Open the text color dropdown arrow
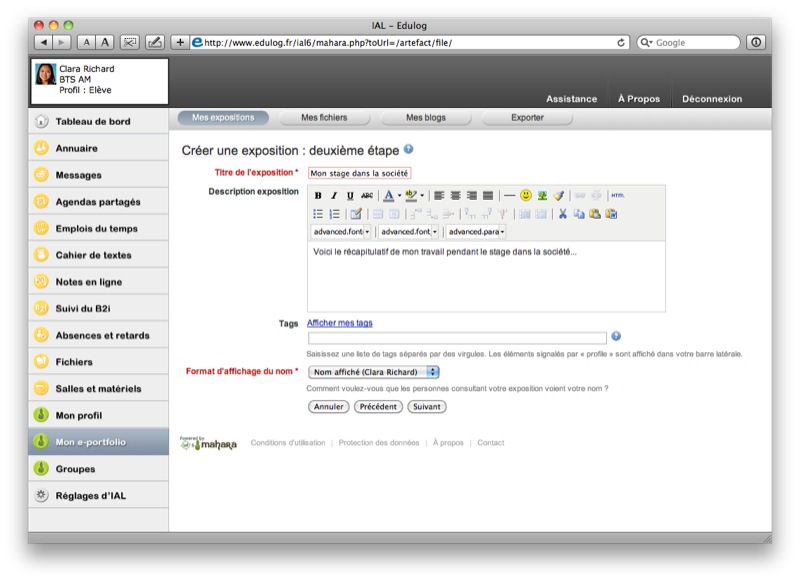Image resolution: width=800 pixels, height=582 pixels. [399, 196]
